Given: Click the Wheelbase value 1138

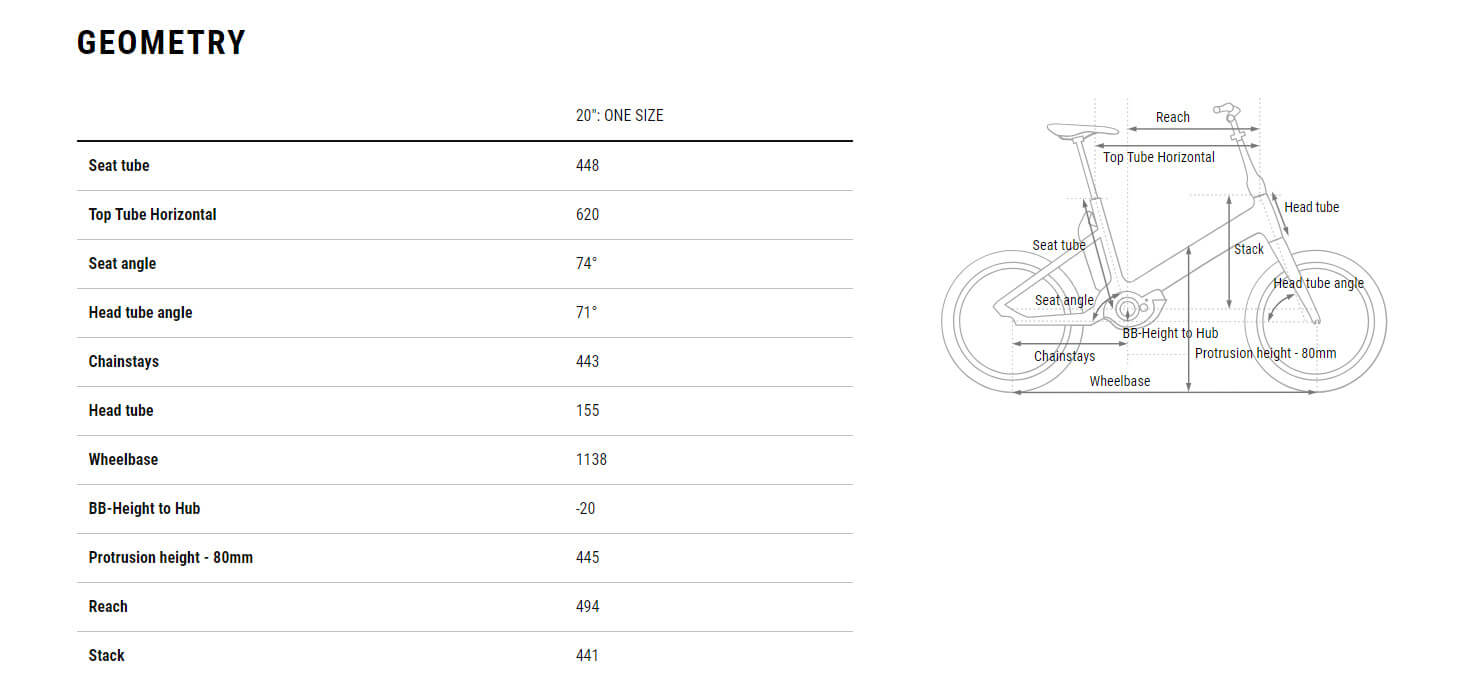Looking at the screenshot, I should pos(591,459).
